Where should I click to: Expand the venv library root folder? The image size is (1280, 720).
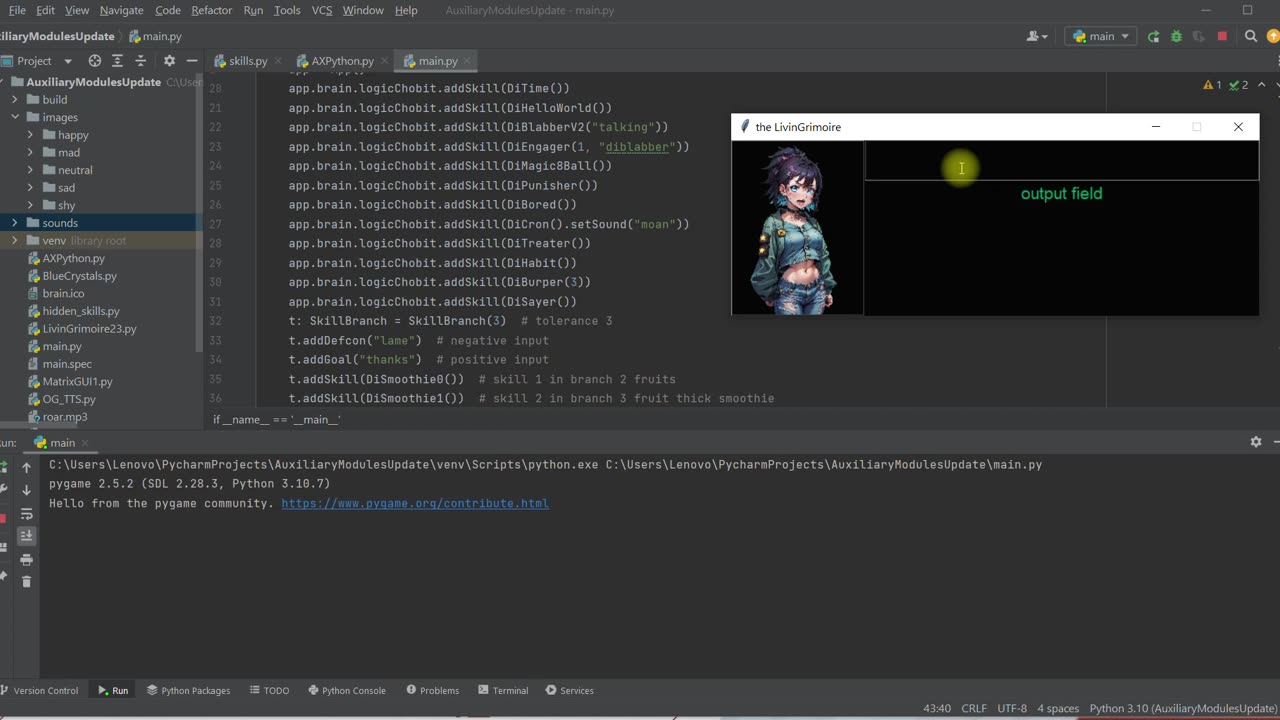pos(15,241)
